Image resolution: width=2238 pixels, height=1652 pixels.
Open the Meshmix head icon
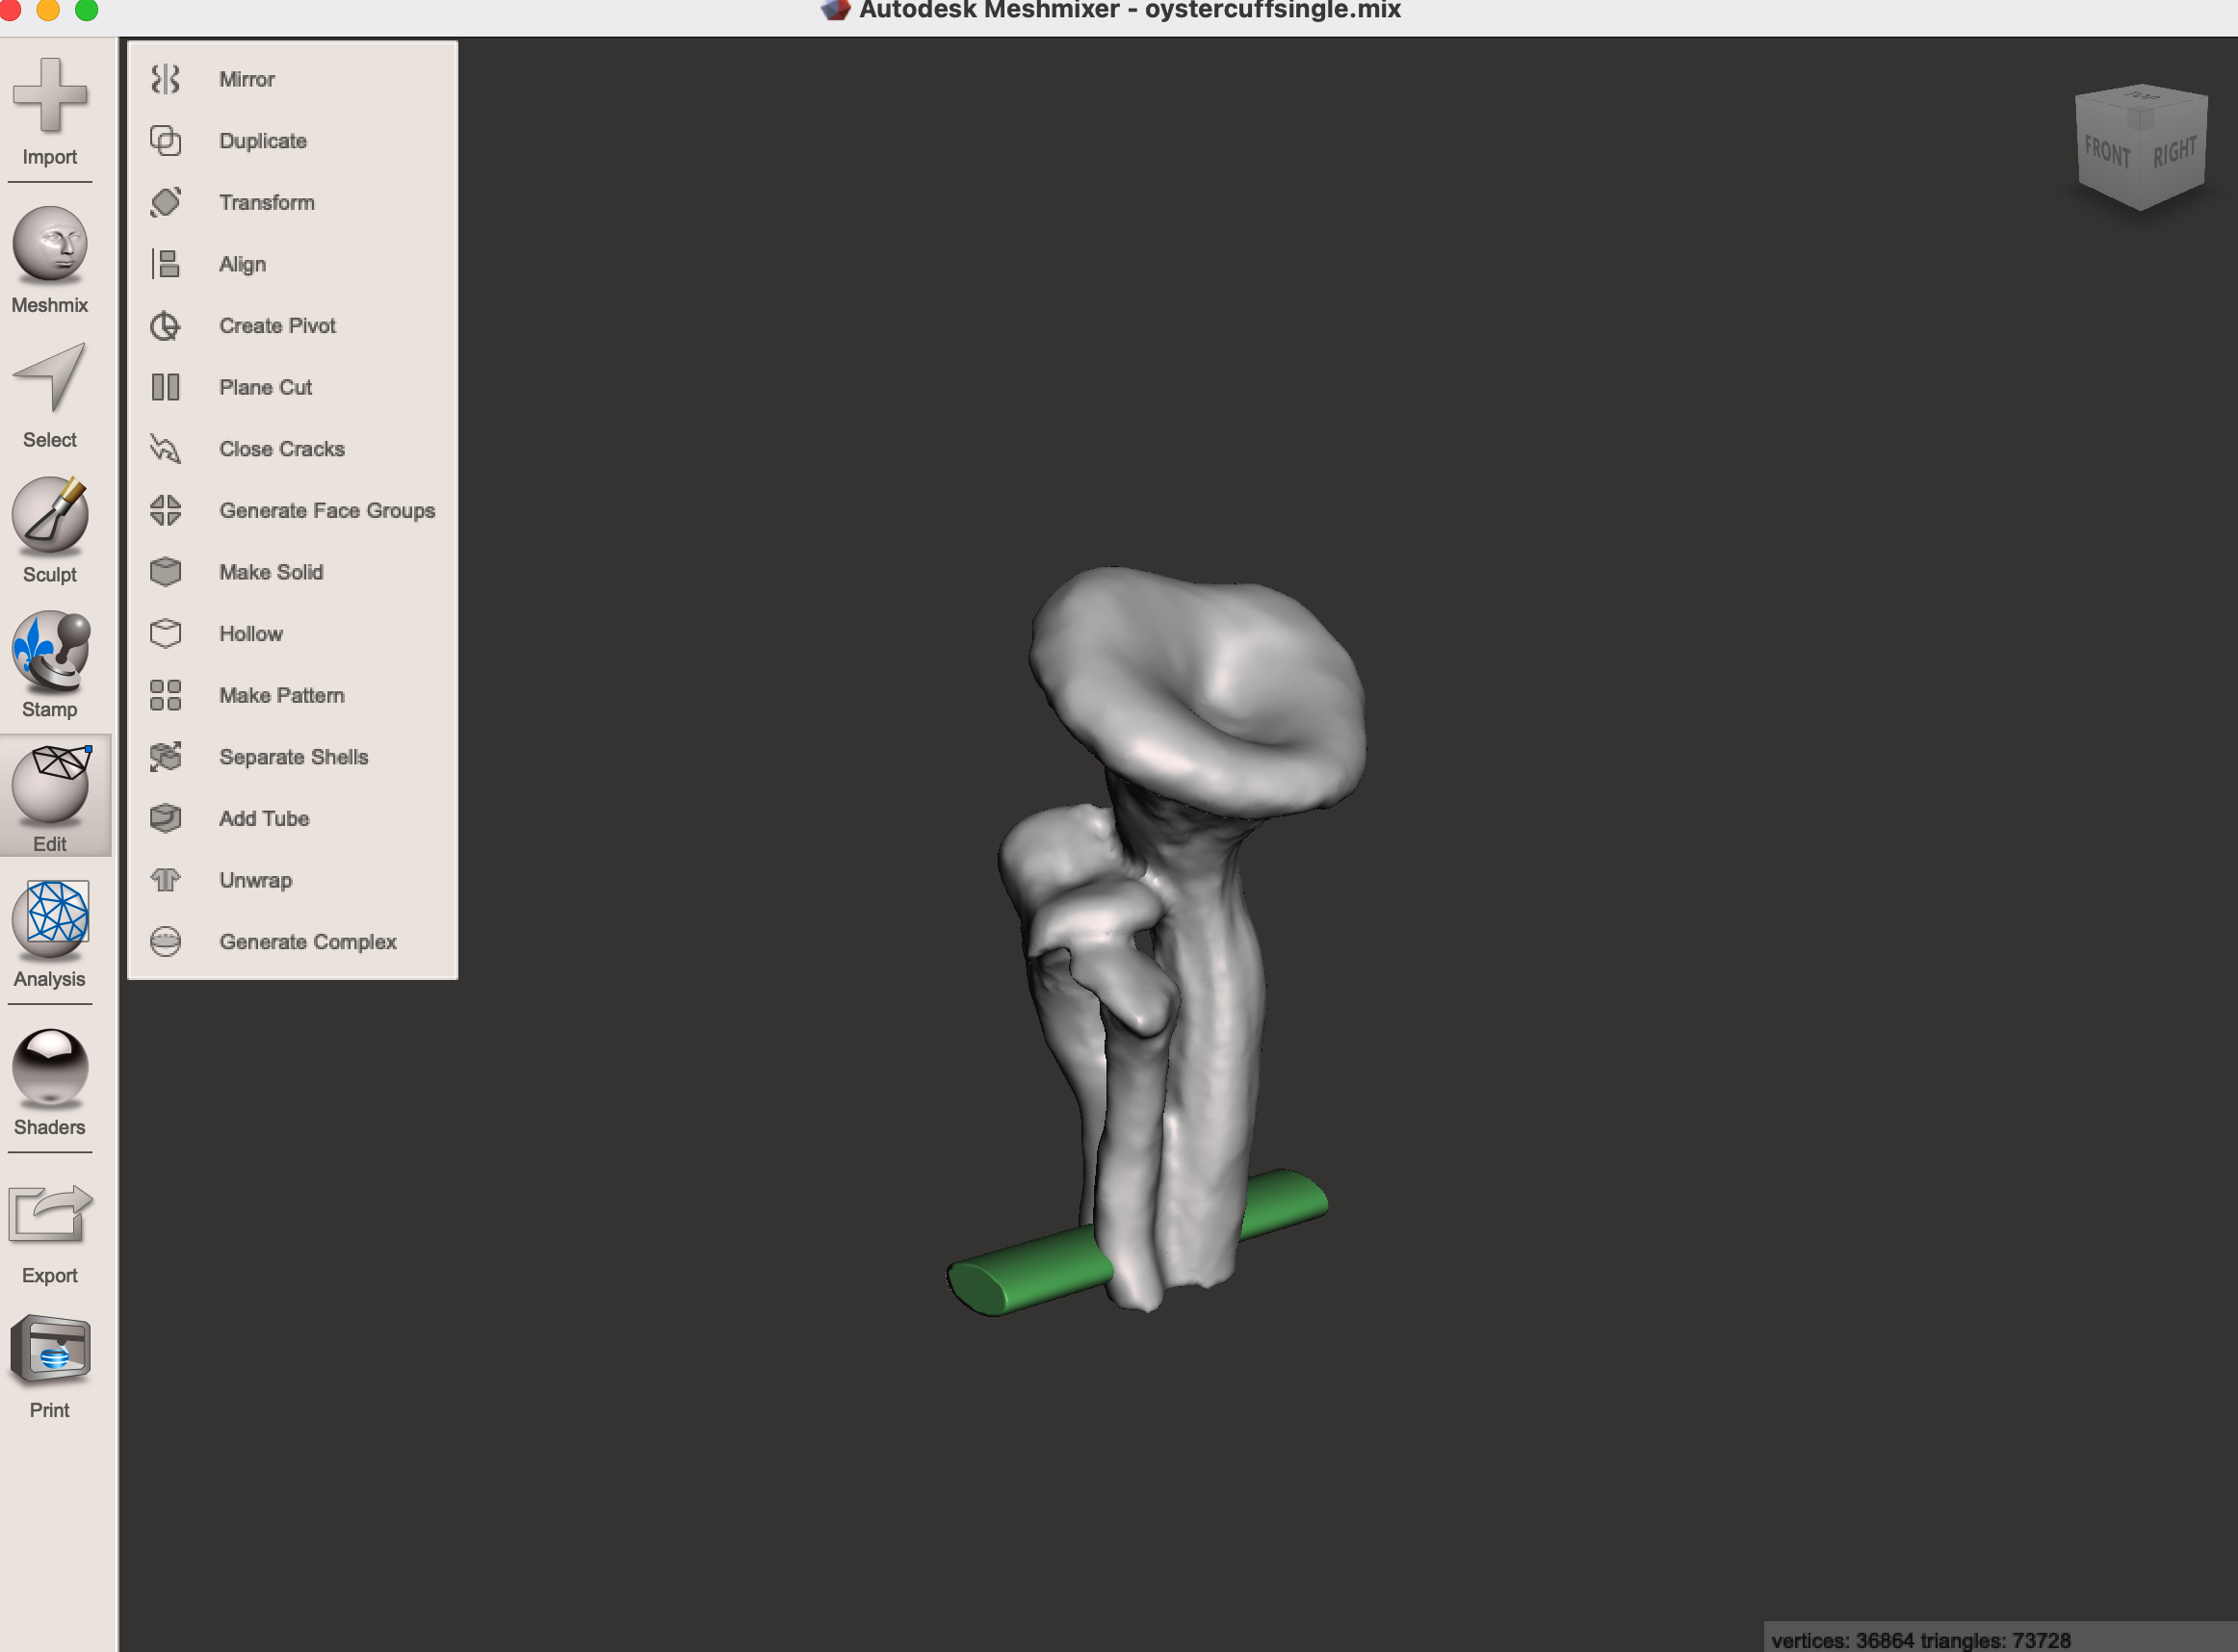pos(50,244)
